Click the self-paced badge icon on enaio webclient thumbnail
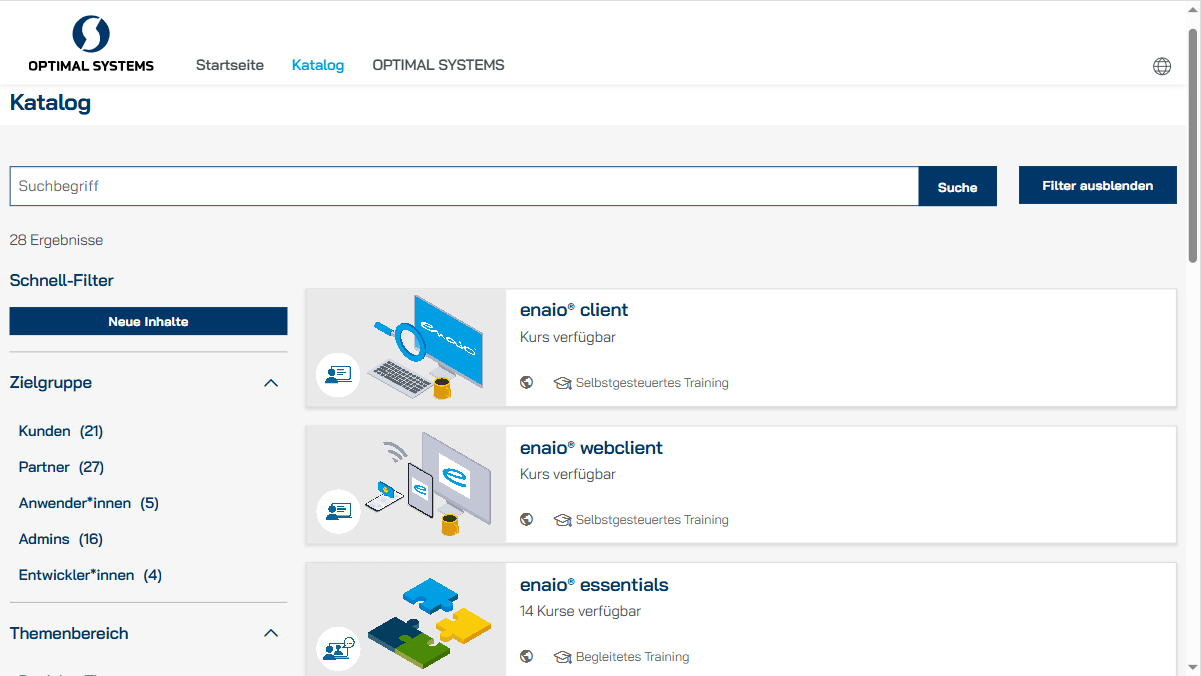Image resolution: width=1201 pixels, height=676 pixels. [x=338, y=511]
